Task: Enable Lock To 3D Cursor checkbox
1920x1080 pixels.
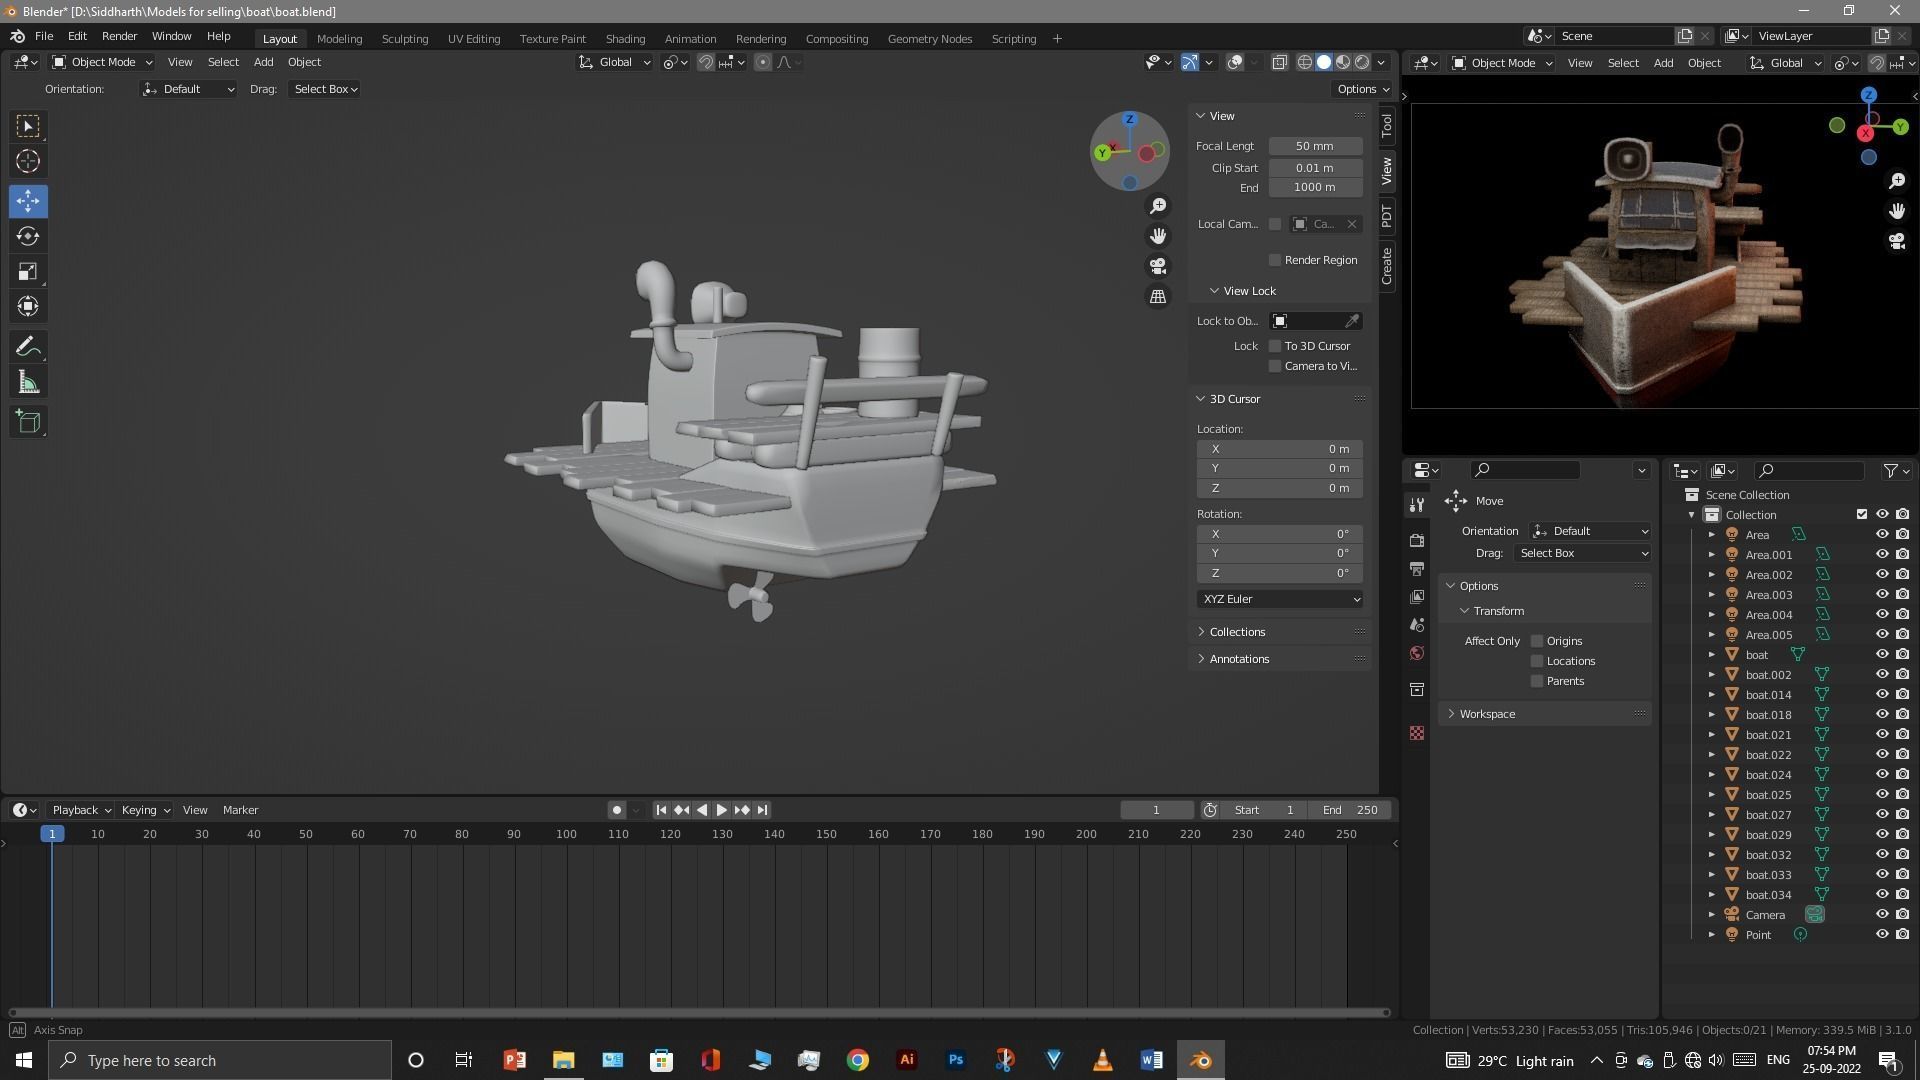Action: coord(1275,346)
